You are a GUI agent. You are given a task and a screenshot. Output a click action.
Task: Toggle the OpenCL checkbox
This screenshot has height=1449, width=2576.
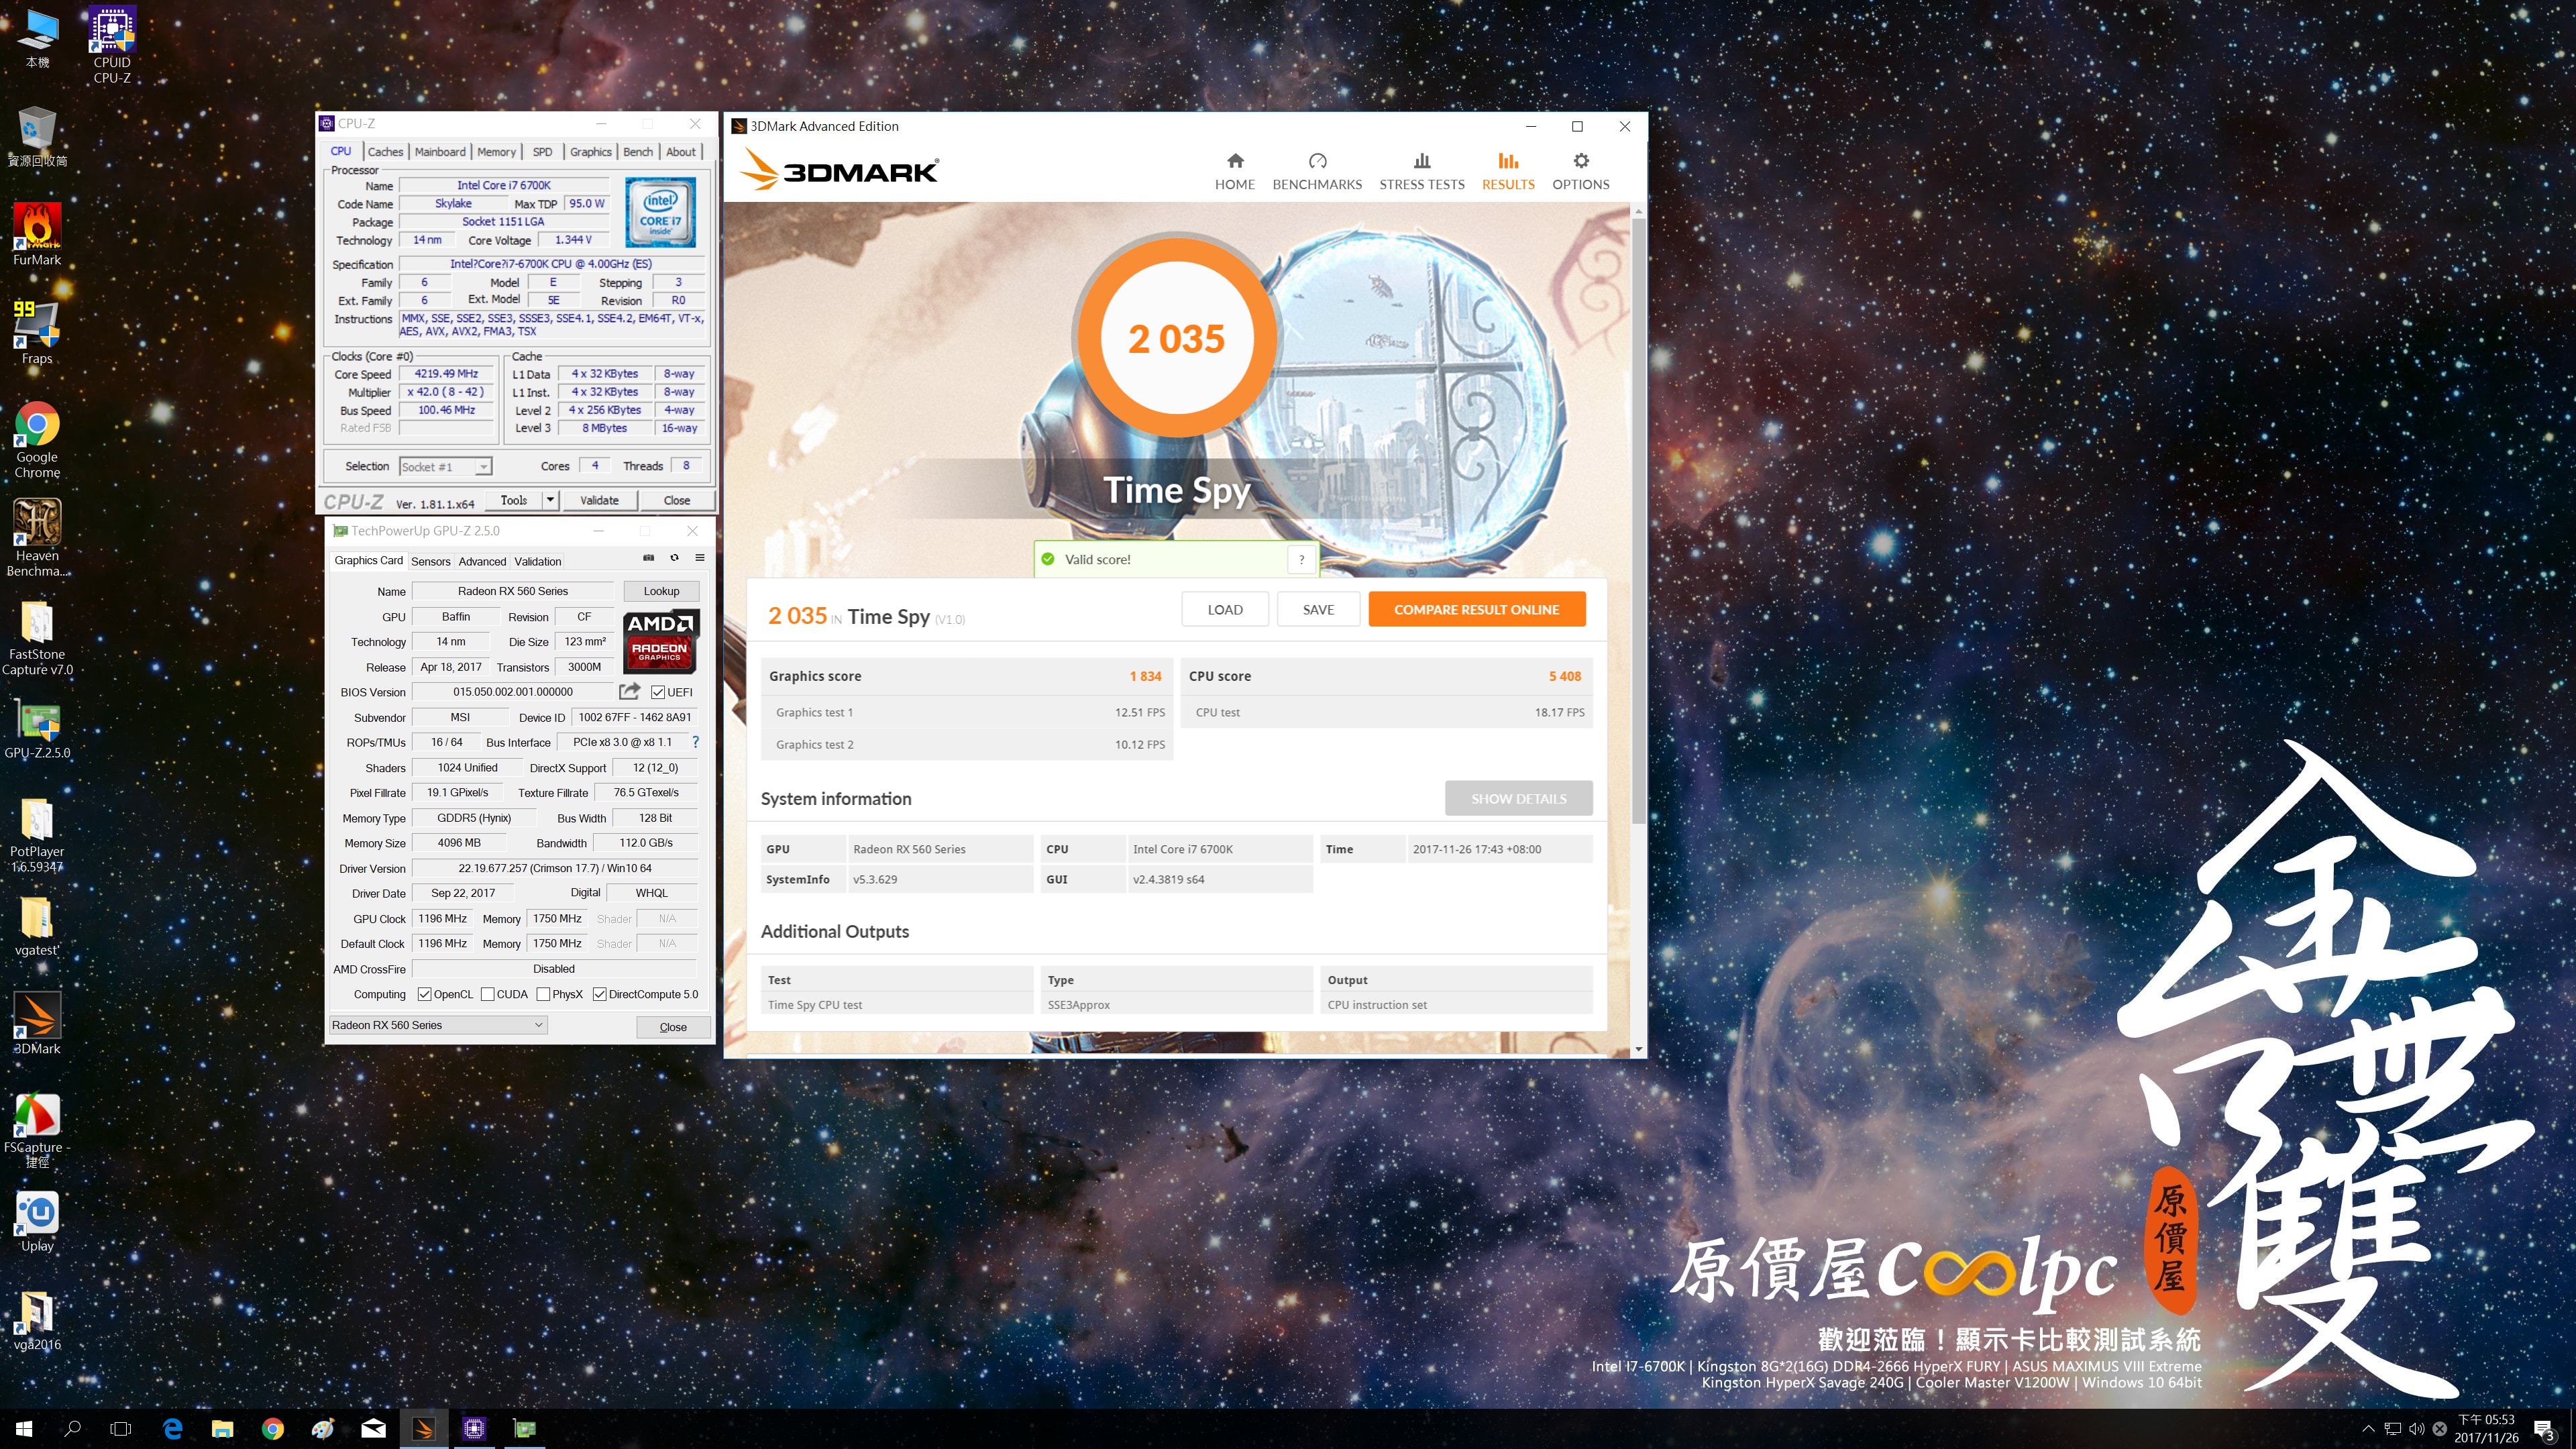(x=425, y=994)
